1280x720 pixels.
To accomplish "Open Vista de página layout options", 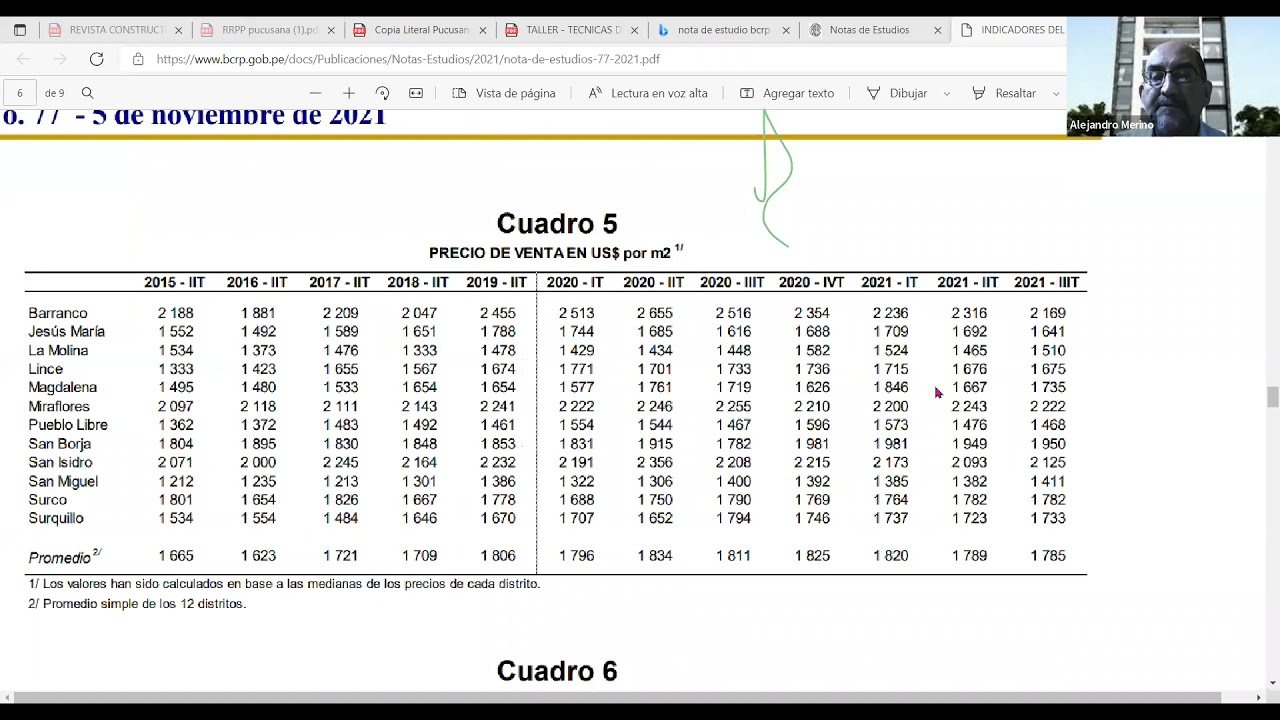I will click(x=504, y=93).
